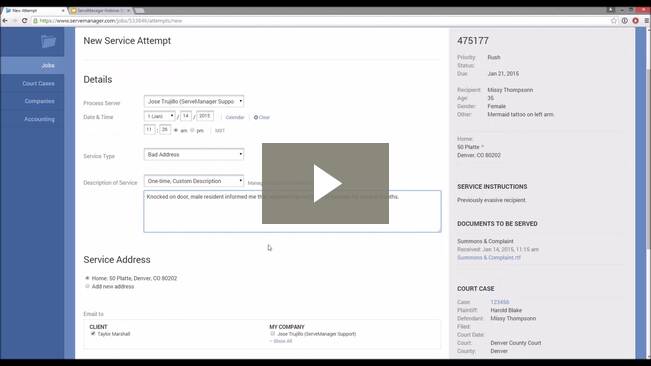Open the Summons & Complaint document link

point(489,257)
